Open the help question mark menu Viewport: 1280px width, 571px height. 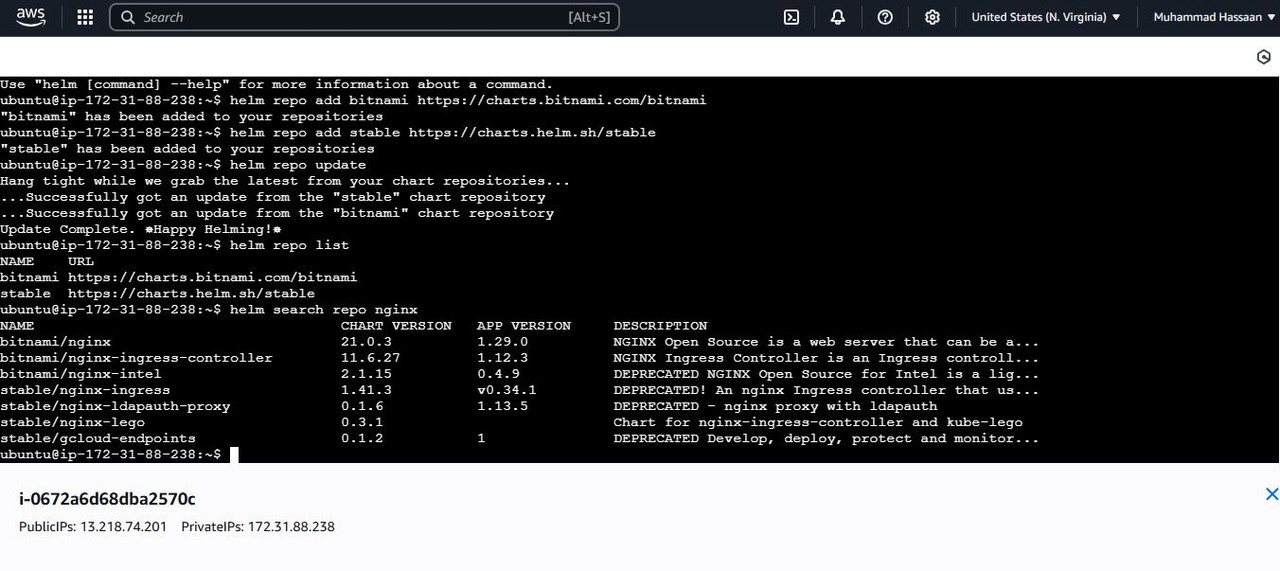(x=885, y=17)
